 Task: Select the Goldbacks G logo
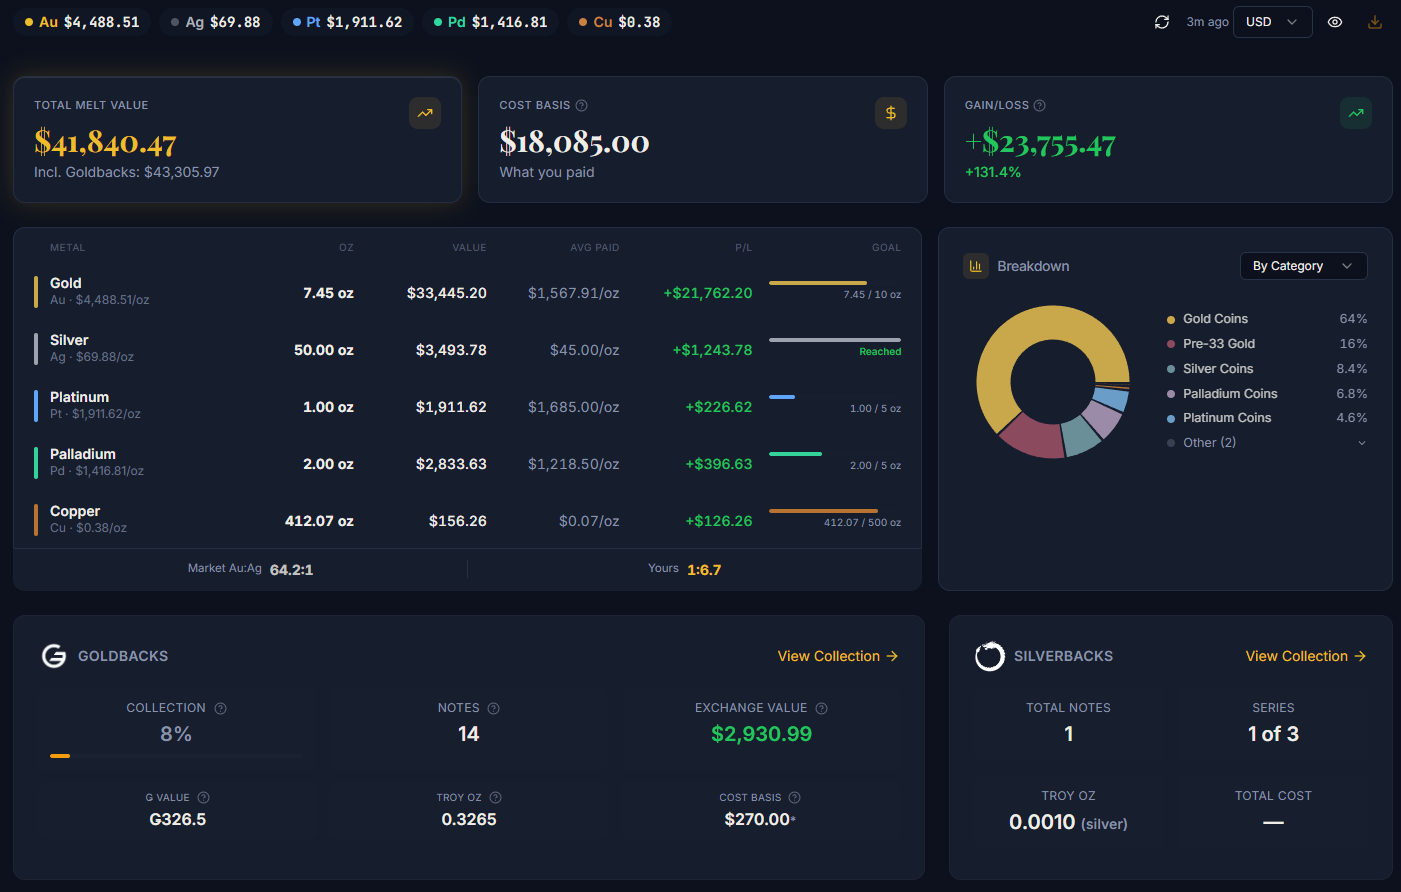click(x=54, y=656)
